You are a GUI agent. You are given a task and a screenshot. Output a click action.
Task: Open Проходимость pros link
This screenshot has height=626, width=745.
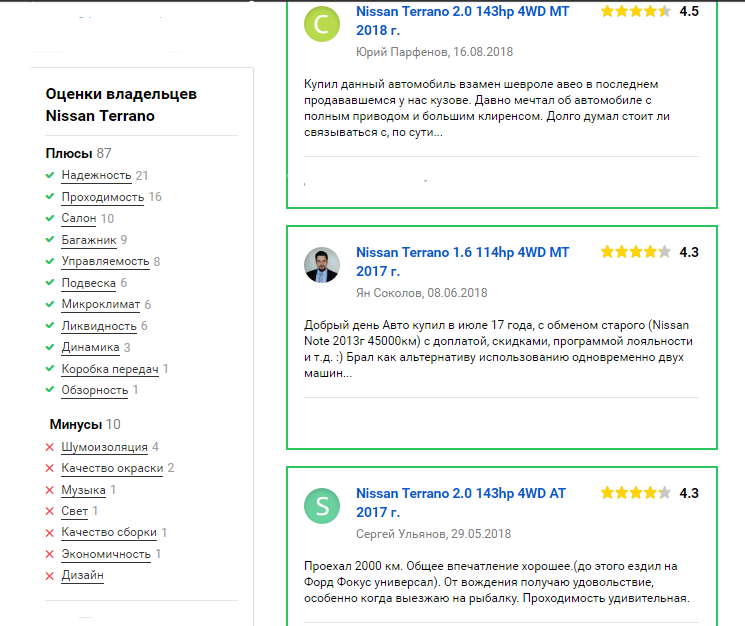pos(103,197)
